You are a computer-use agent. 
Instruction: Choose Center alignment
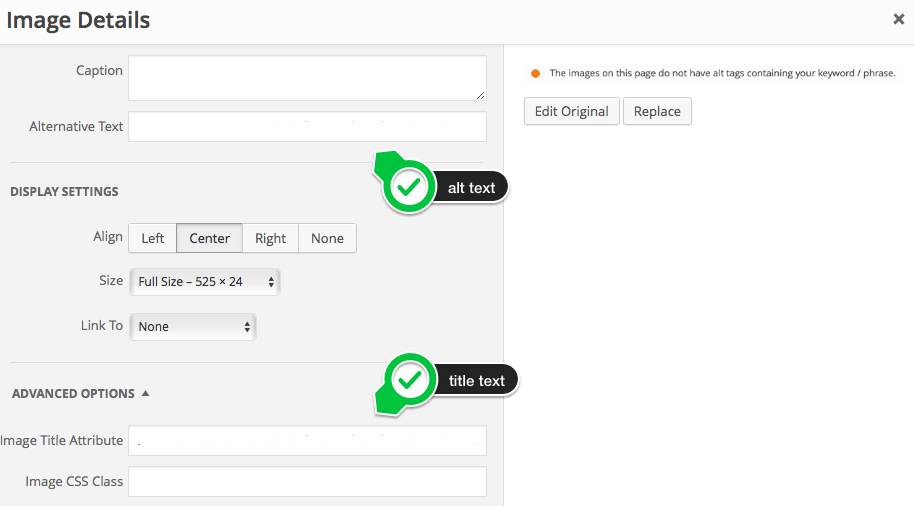(209, 238)
